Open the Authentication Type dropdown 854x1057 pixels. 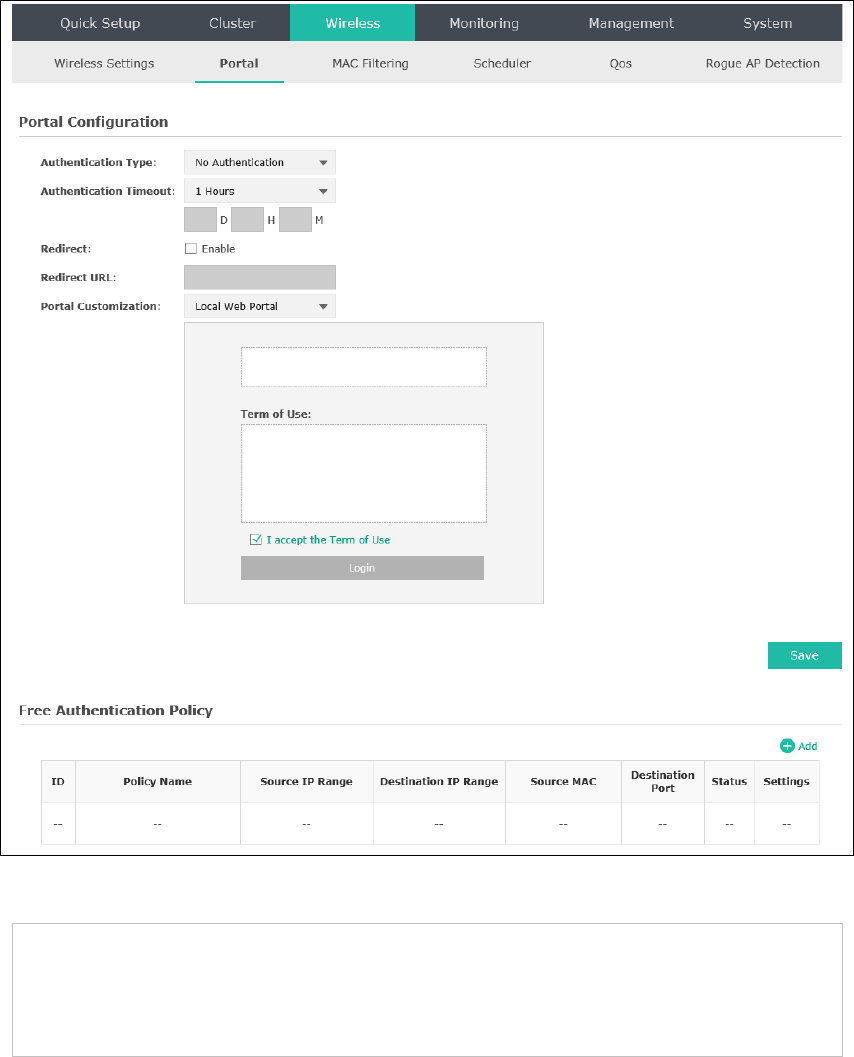[260, 162]
